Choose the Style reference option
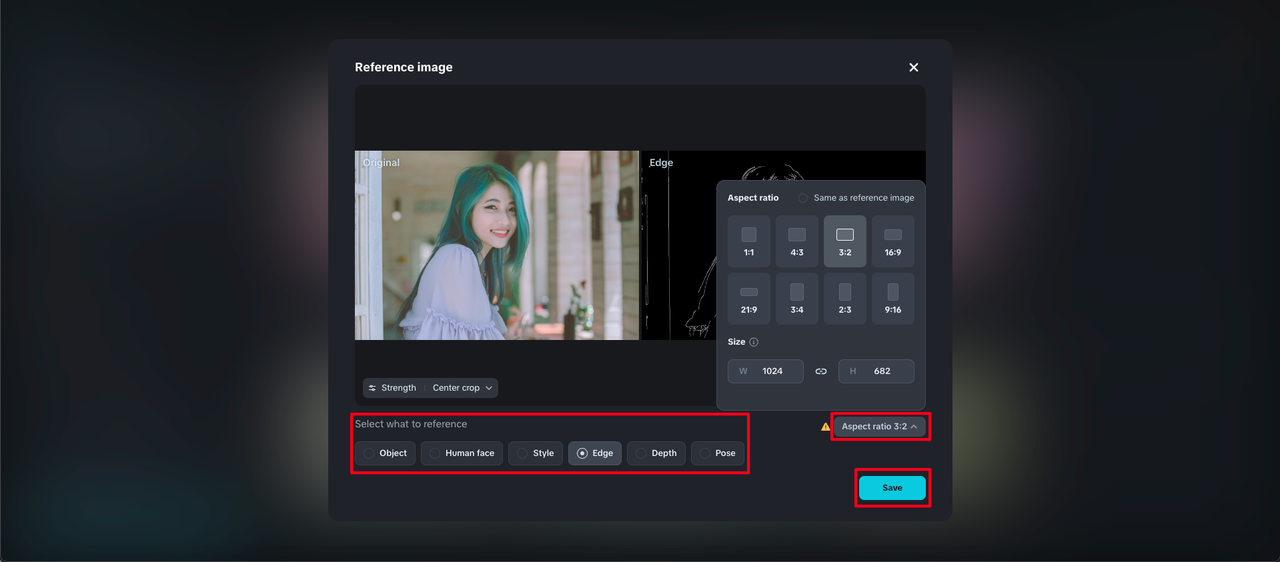 pyautogui.click(x=536, y=453)
